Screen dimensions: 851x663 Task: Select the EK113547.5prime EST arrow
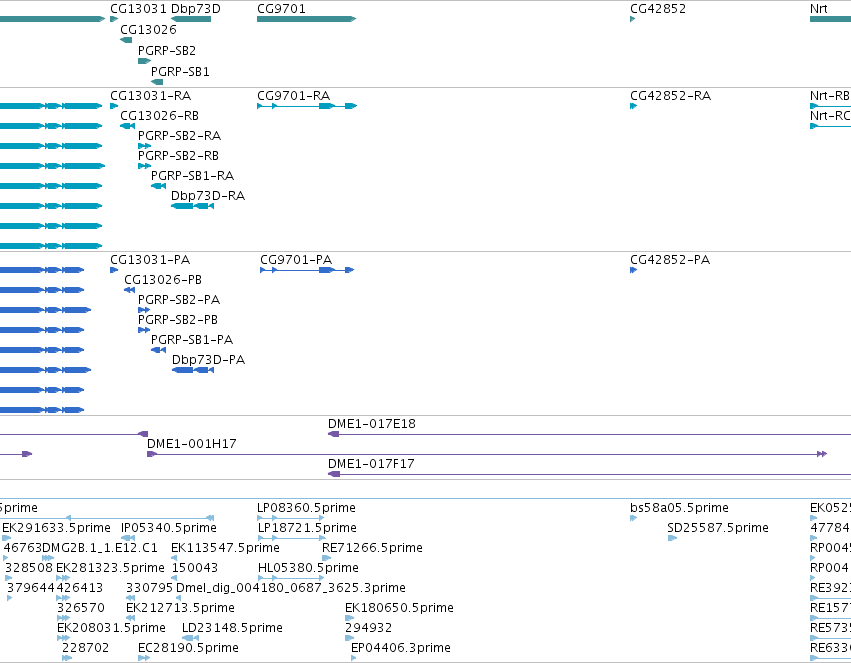[174, 558]
